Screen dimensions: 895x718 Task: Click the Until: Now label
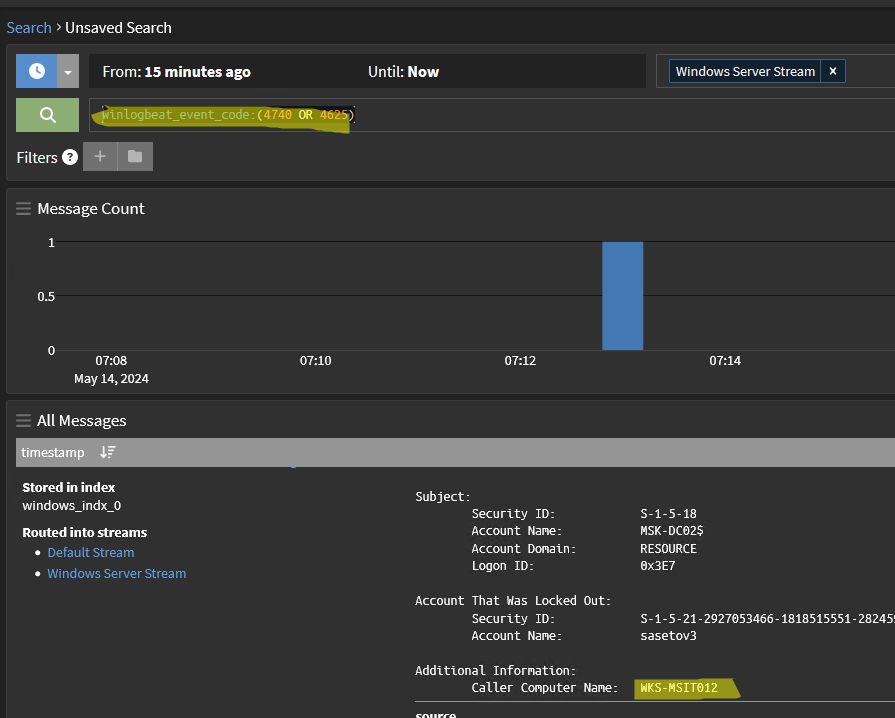[x=404, y=72]
